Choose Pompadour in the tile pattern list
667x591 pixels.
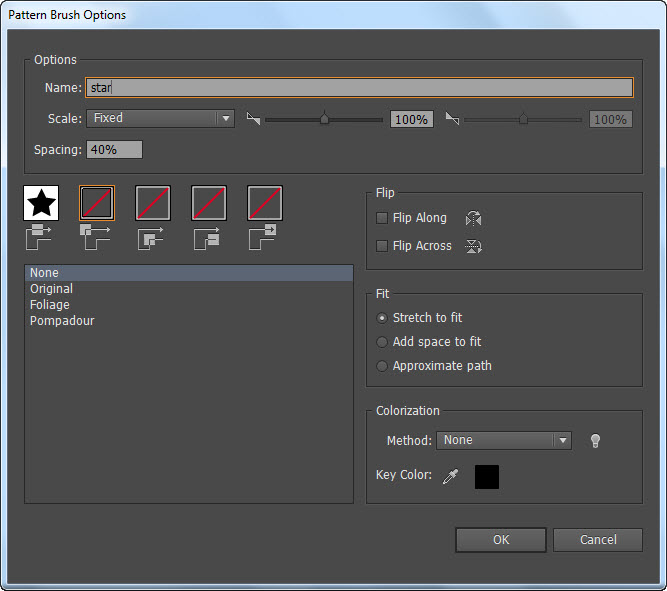tap(189, 321)
